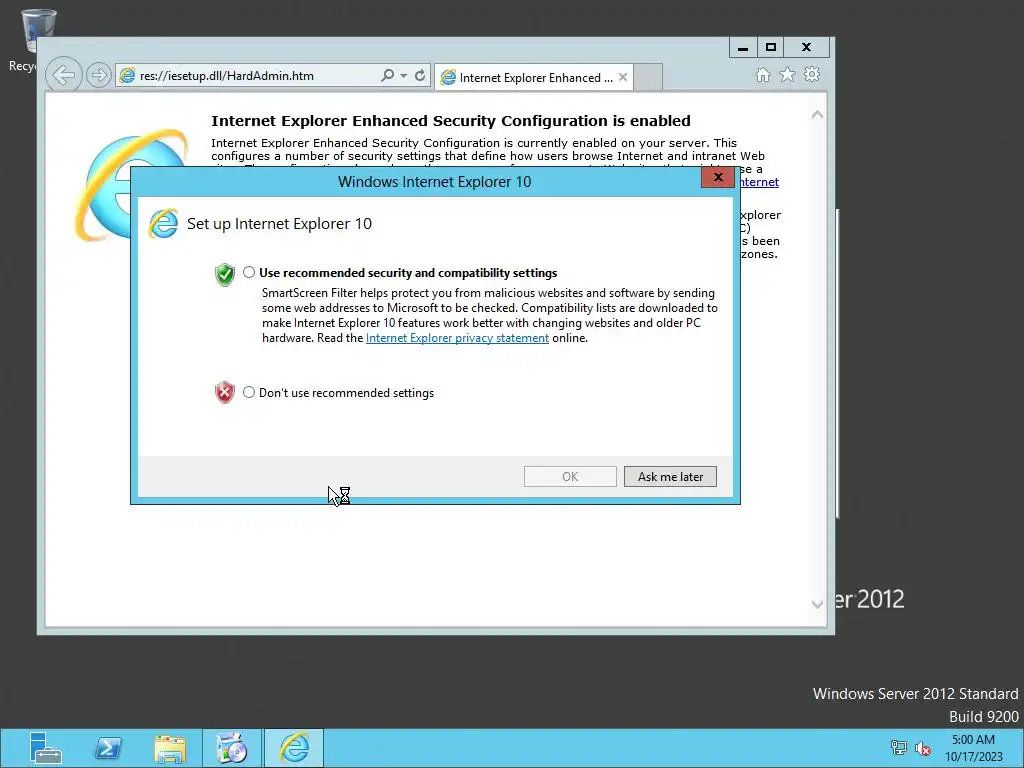
Task: Click the IE logo in setup dialog header
Action: tap(163, 224)
